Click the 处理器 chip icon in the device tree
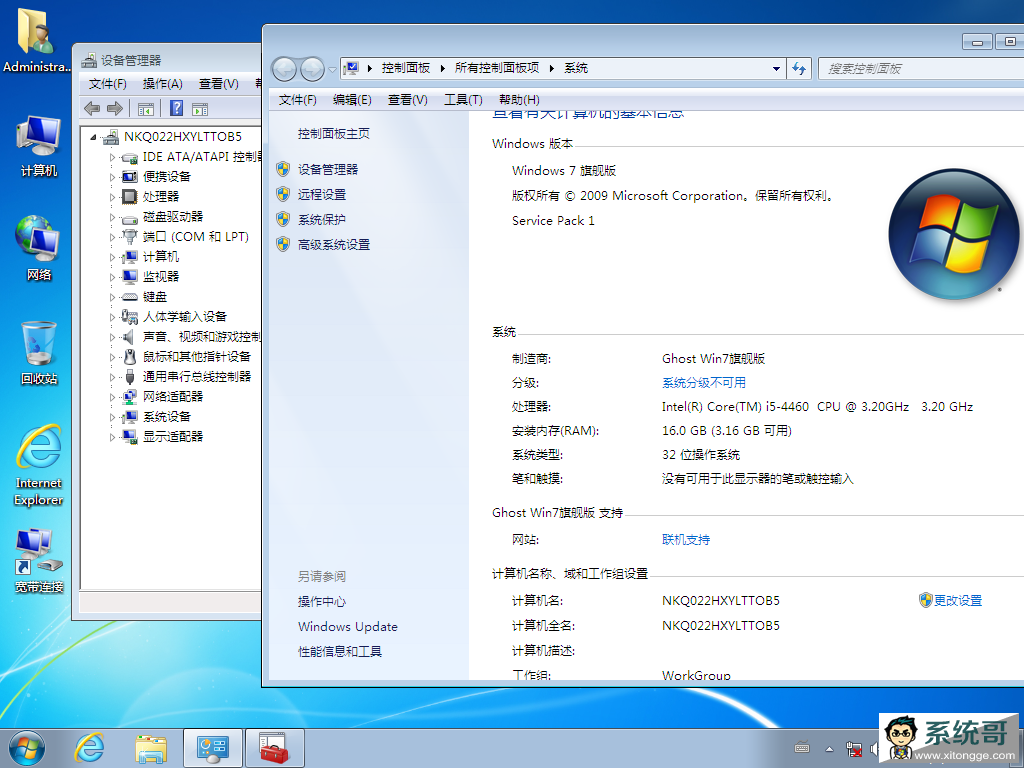1024x768 pixels. tap(129, 197)
